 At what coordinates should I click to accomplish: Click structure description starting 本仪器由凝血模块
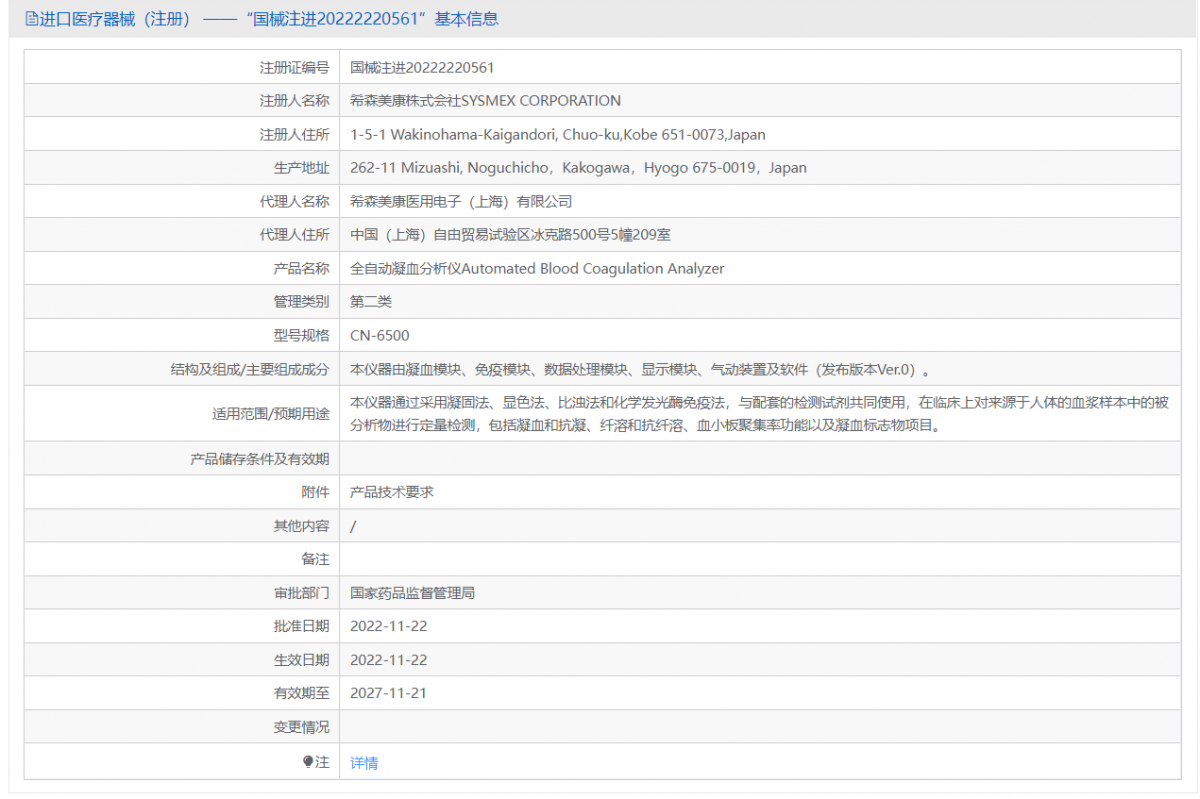point(640,369)
